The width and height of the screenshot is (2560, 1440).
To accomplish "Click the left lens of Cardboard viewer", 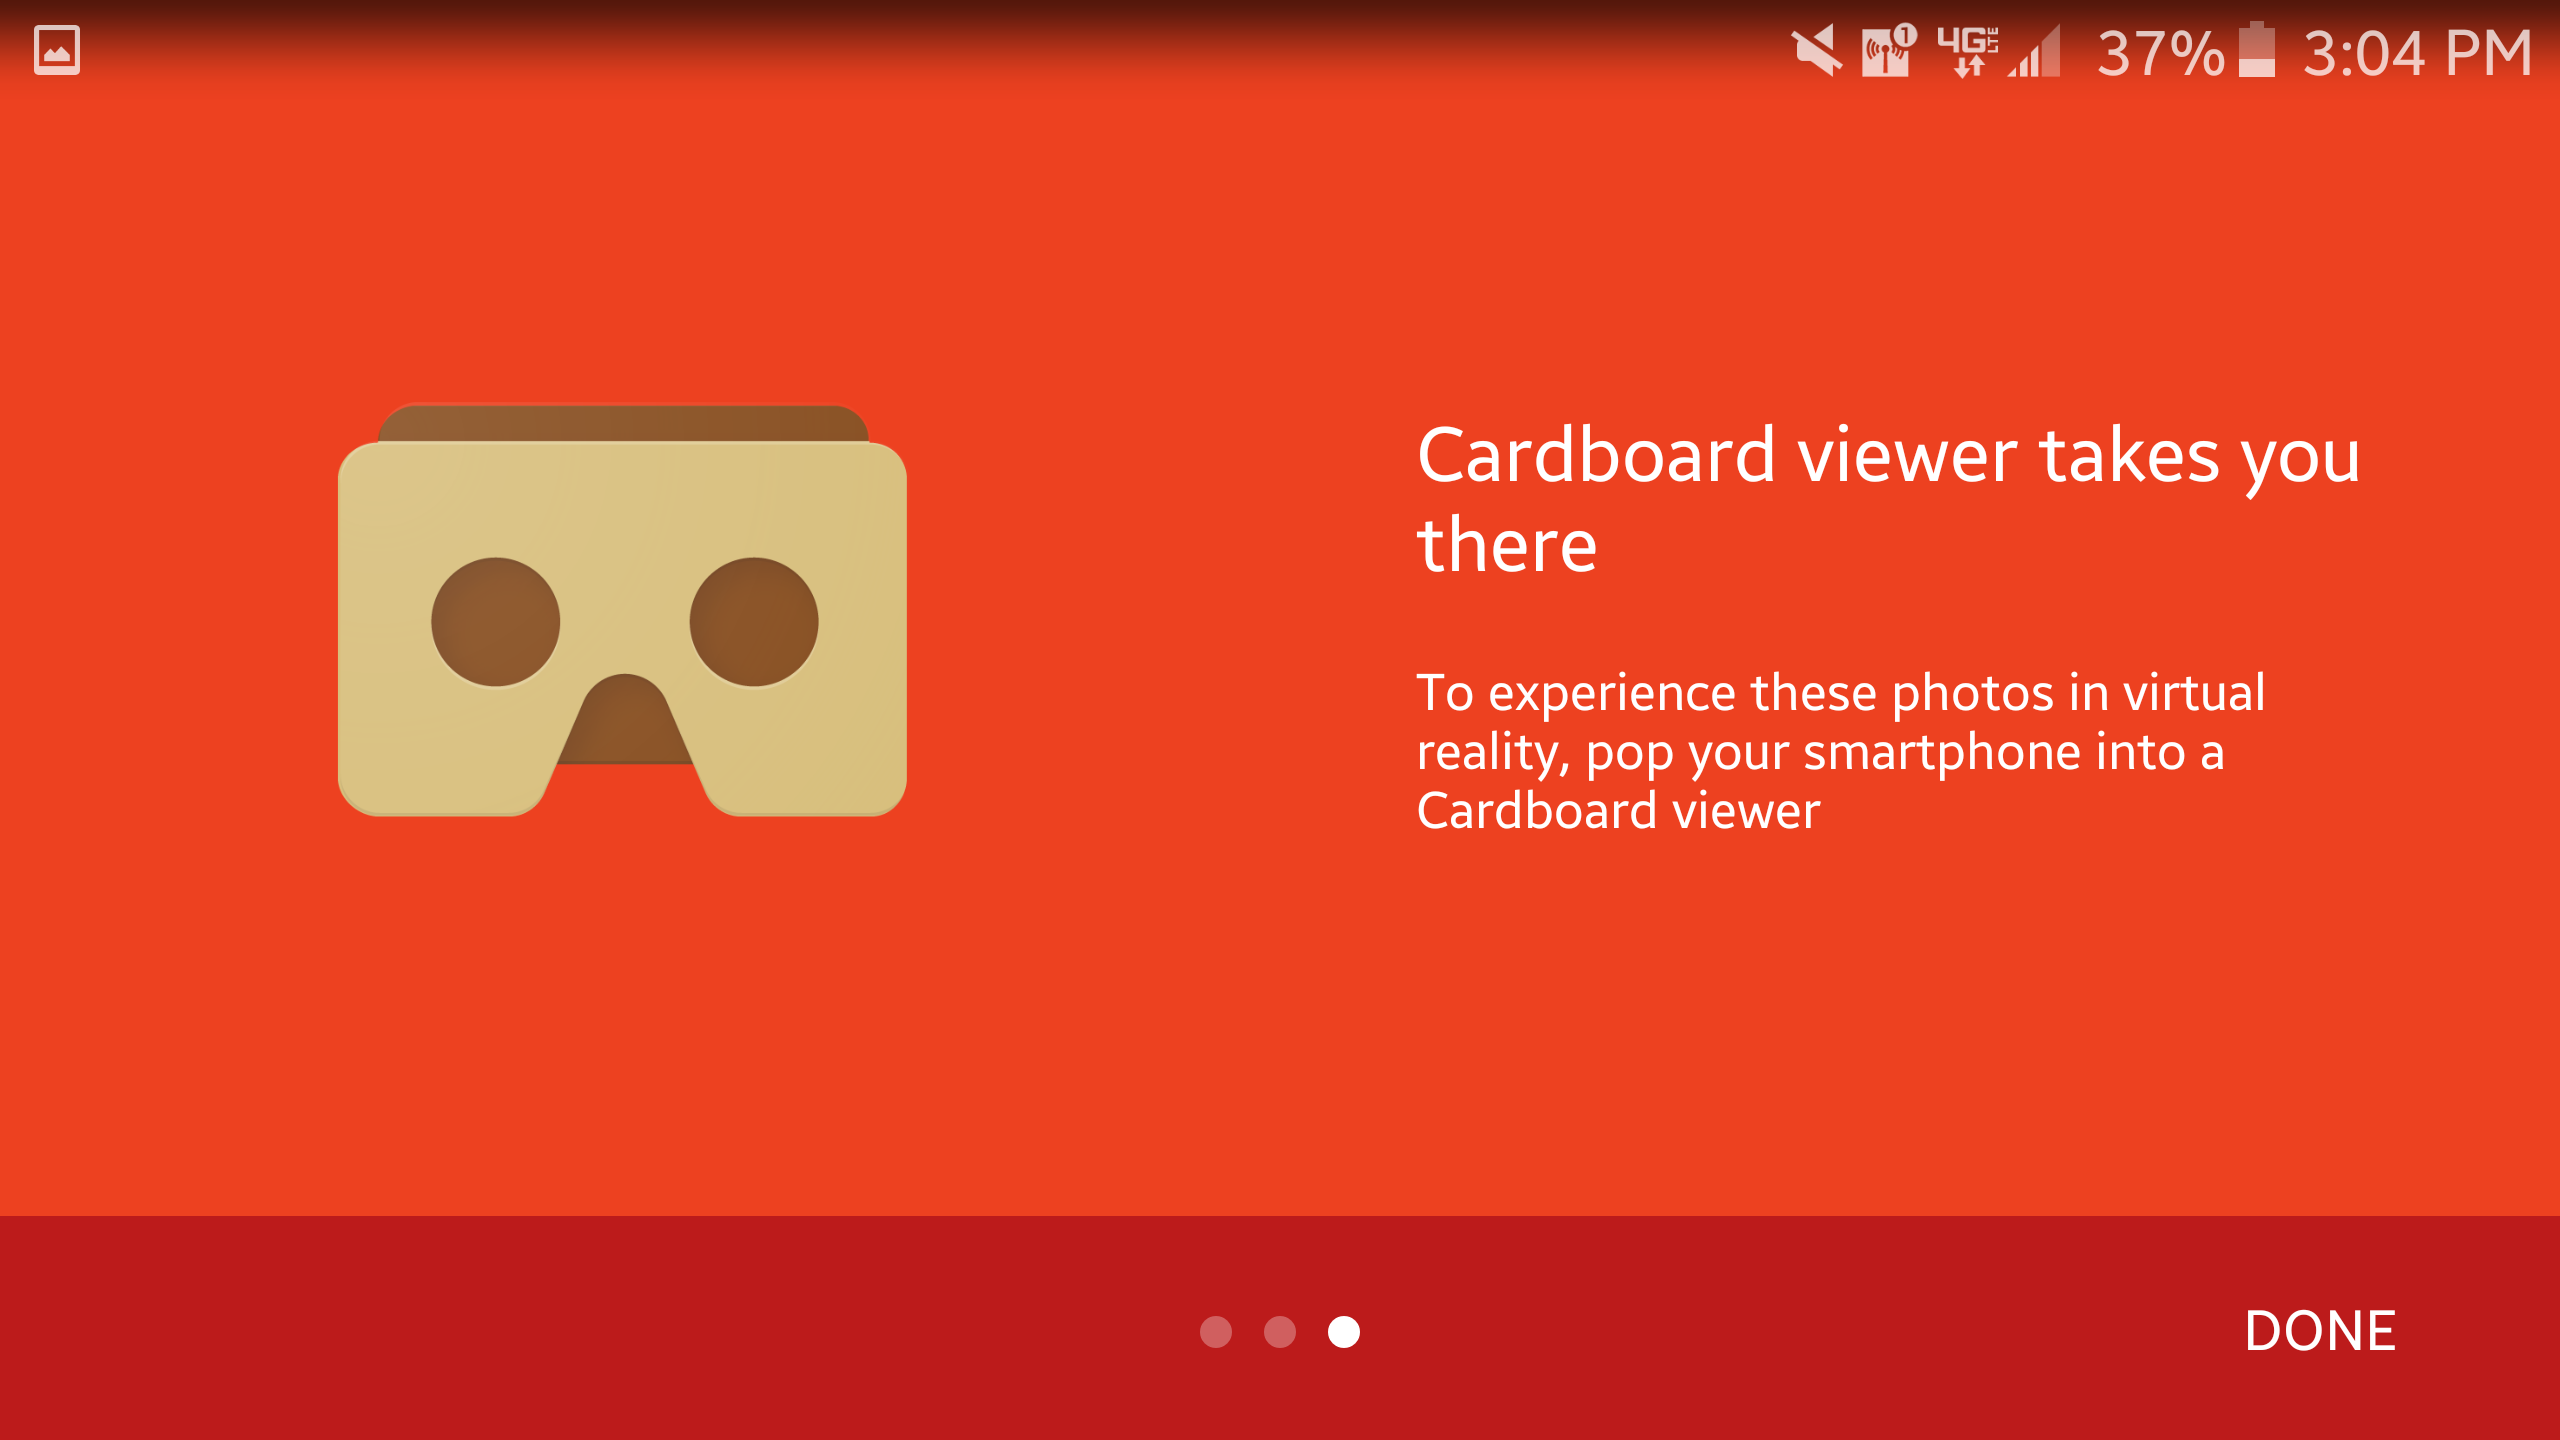I will pos(495,622).
